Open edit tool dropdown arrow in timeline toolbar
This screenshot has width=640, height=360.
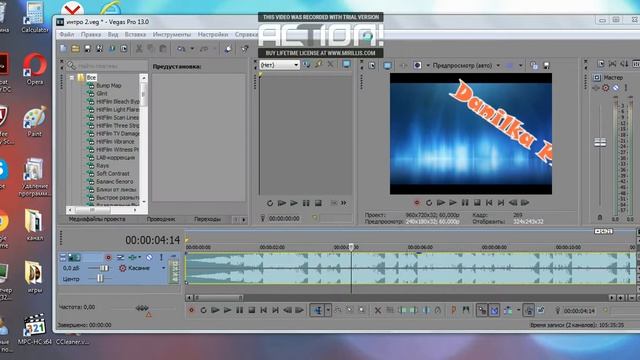click(x=327, y=310)
